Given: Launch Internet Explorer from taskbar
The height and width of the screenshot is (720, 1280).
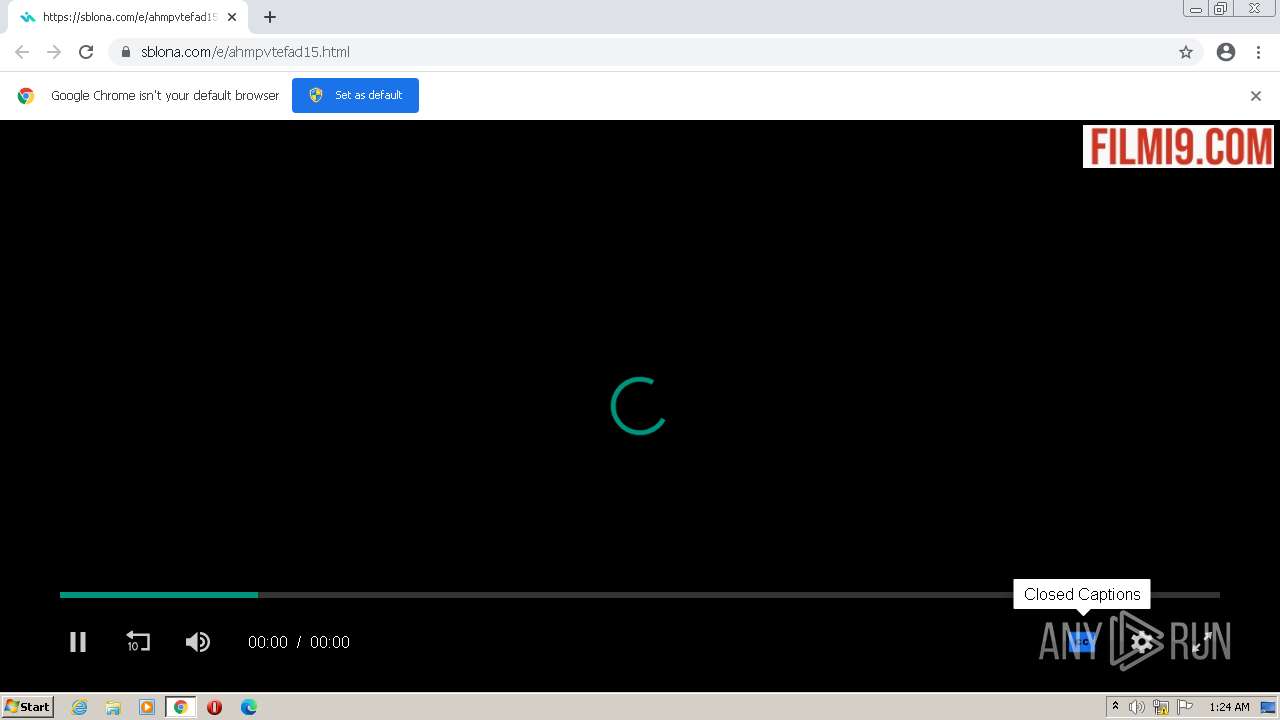Looking at the screenshot, I should 80,707.
